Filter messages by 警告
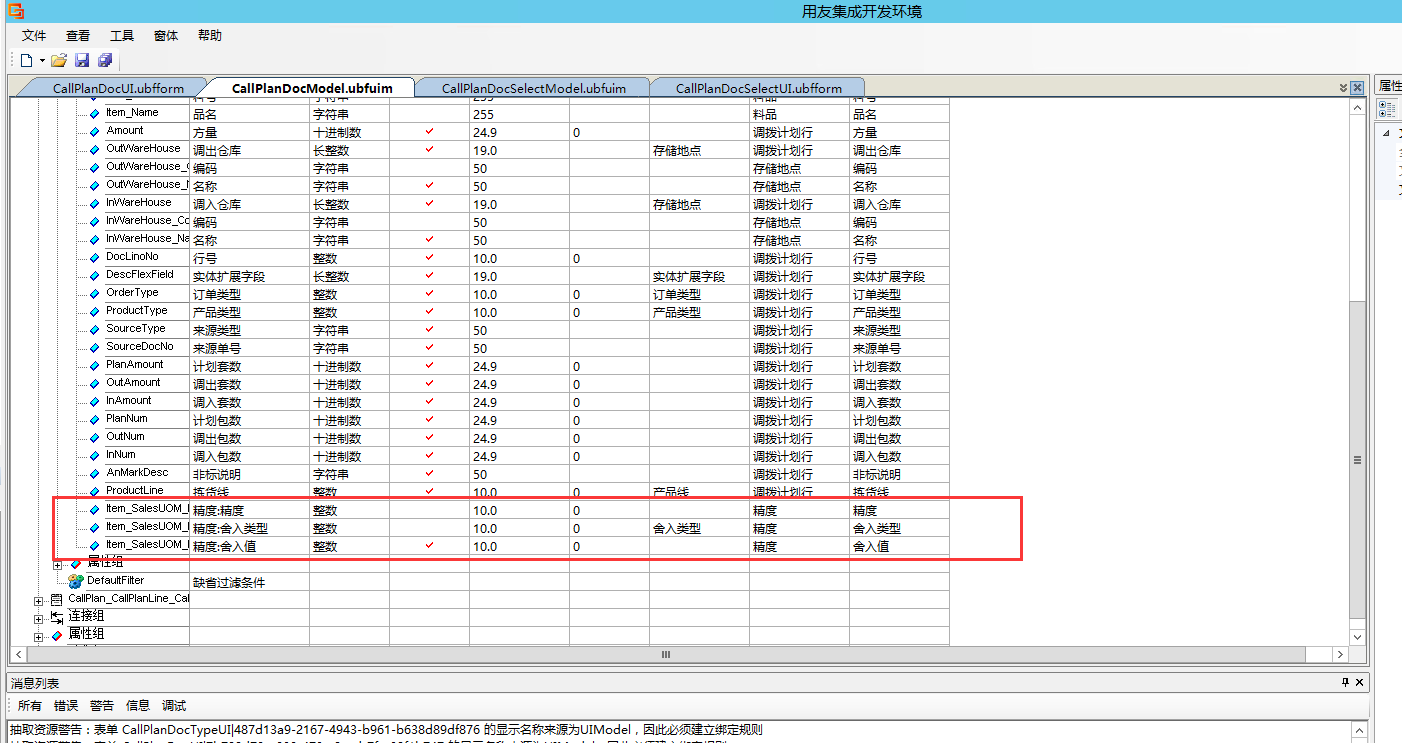The height and width of the screenshot is (743, 1402). coord(102,706)
